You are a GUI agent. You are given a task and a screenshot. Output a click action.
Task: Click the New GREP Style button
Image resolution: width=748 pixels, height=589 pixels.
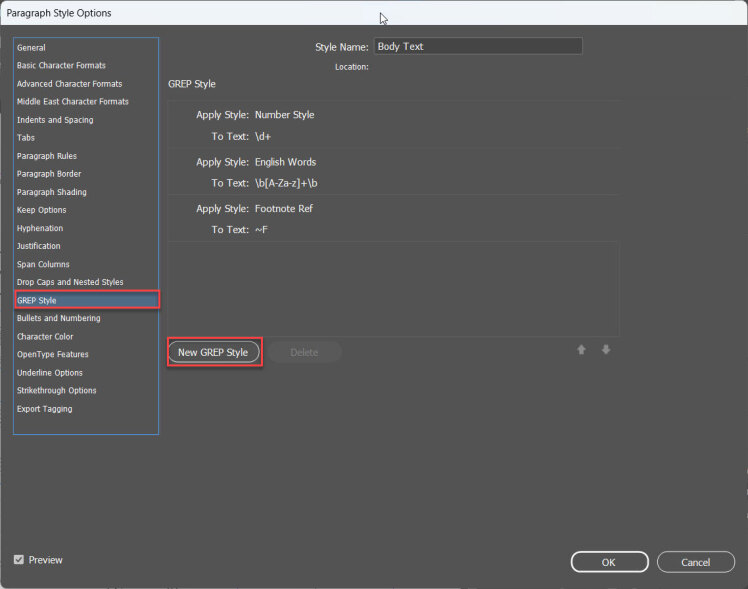pyautogui.click(x=213, y=352)
